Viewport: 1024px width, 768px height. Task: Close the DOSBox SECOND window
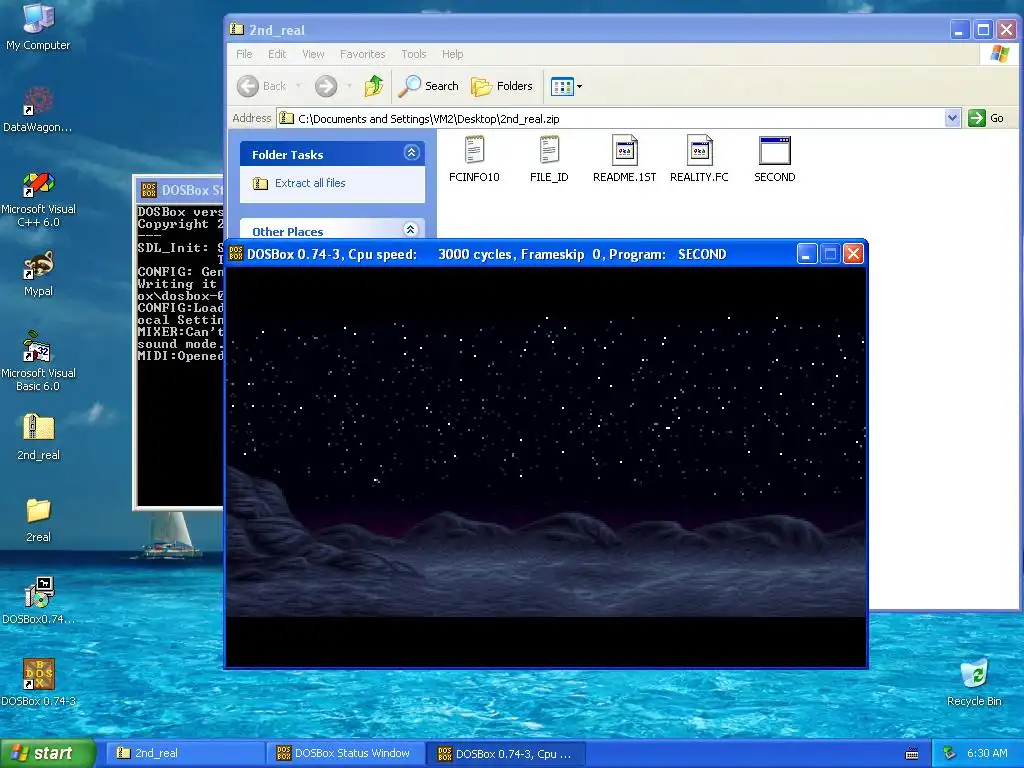(853, 253)
